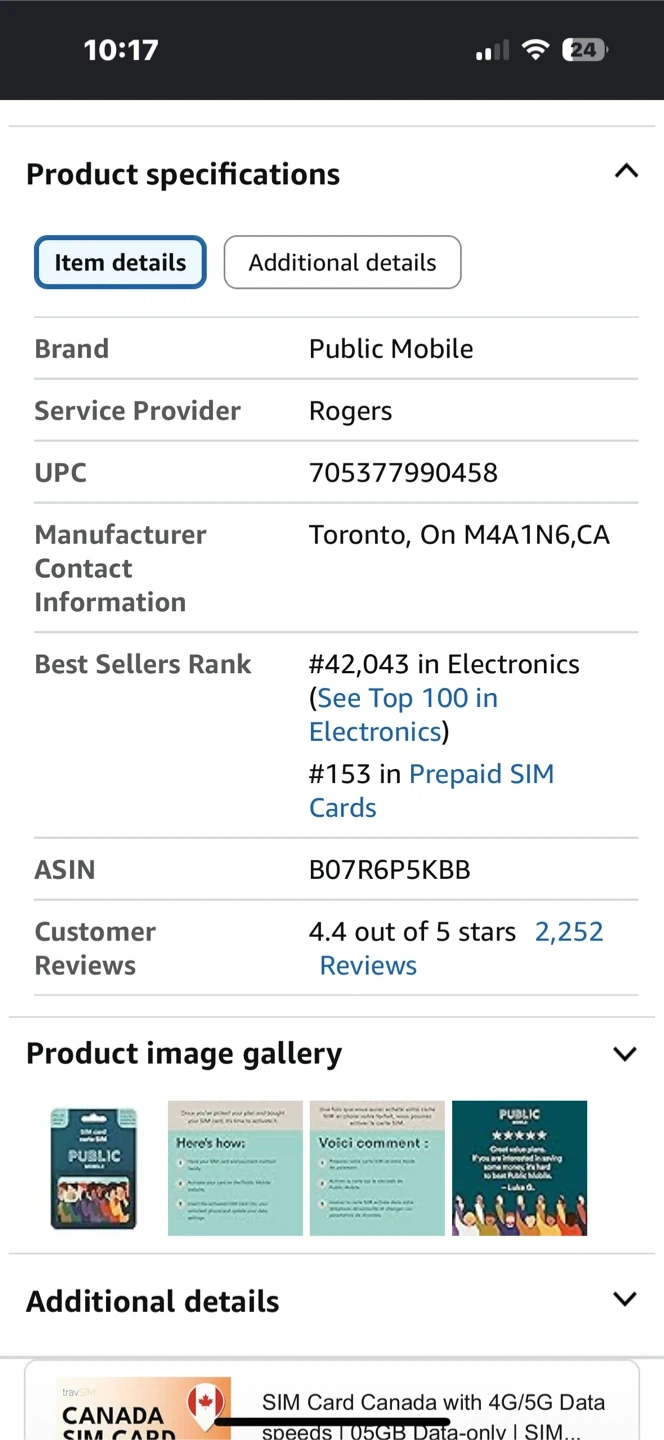Open the Prepaid SIM Cards category link
The height and width of the screenshot is (1440, 664).
point(480,775)
